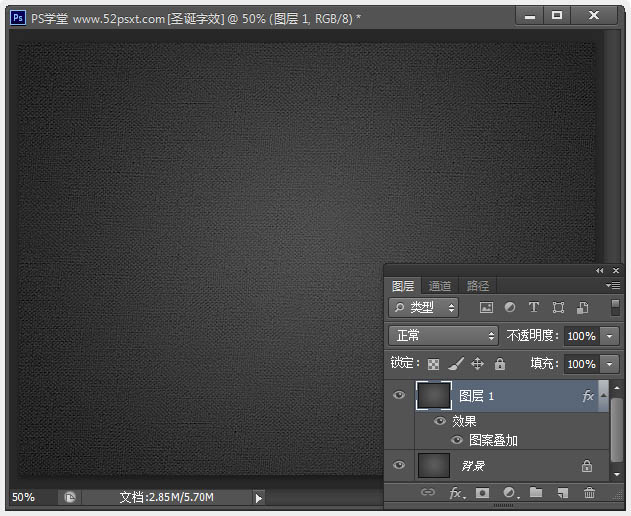This screenshot has width=631, height=516.
Task: Hide the 背景 layer visibility eye
Action: click(x=399, y=465)
